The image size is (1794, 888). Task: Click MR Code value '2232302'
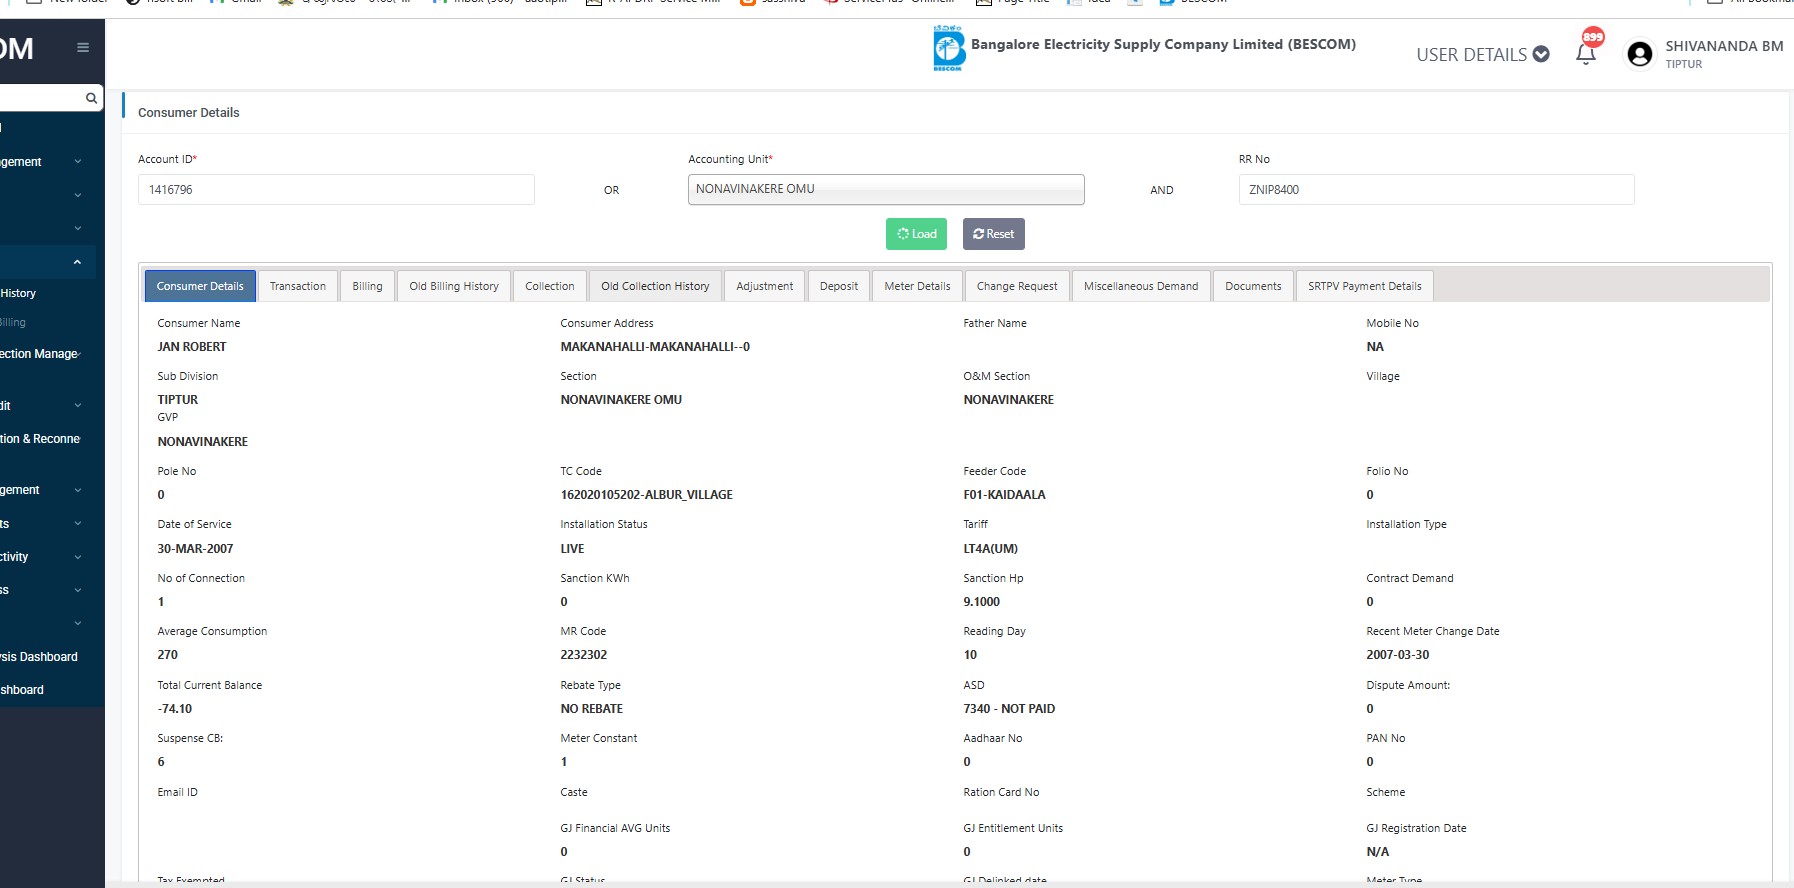[x=584, y=655]
